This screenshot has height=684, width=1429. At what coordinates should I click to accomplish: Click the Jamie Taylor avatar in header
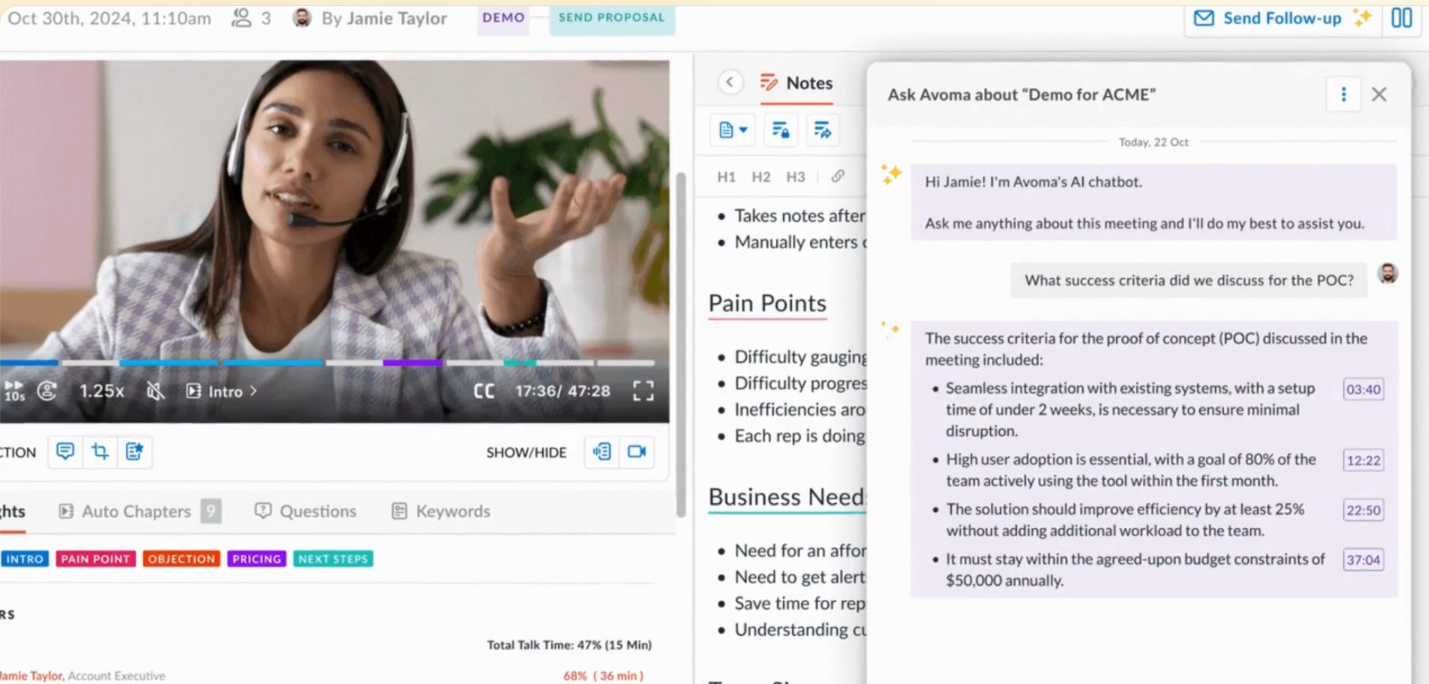301,18
